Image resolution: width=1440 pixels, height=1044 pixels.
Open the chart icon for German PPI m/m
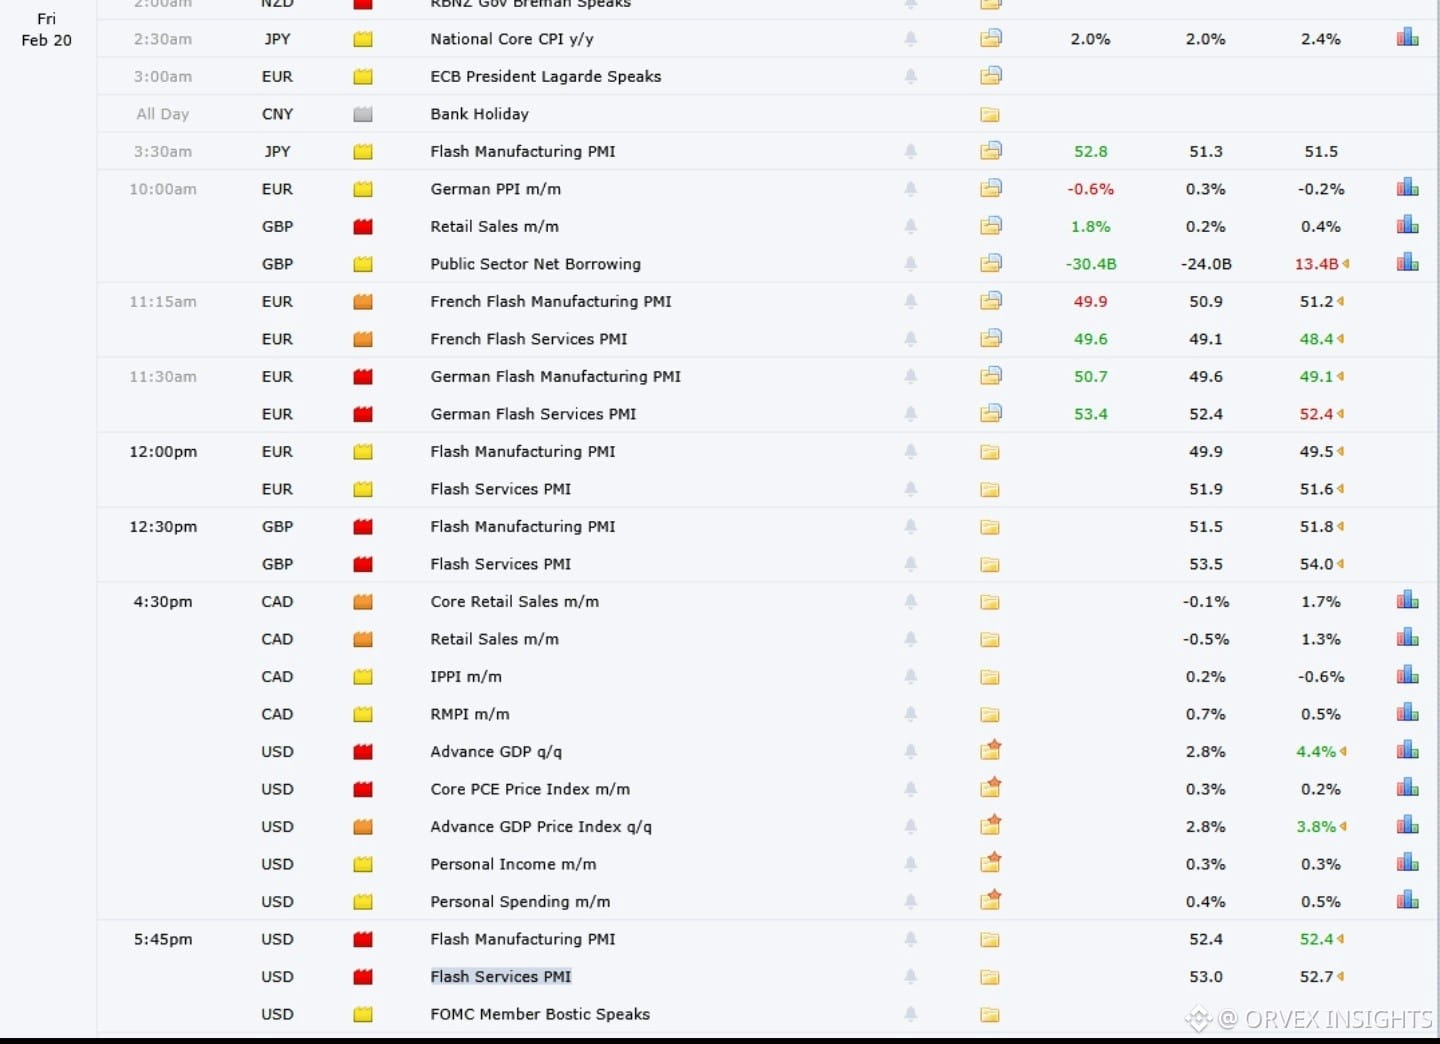pos(1408,188)
